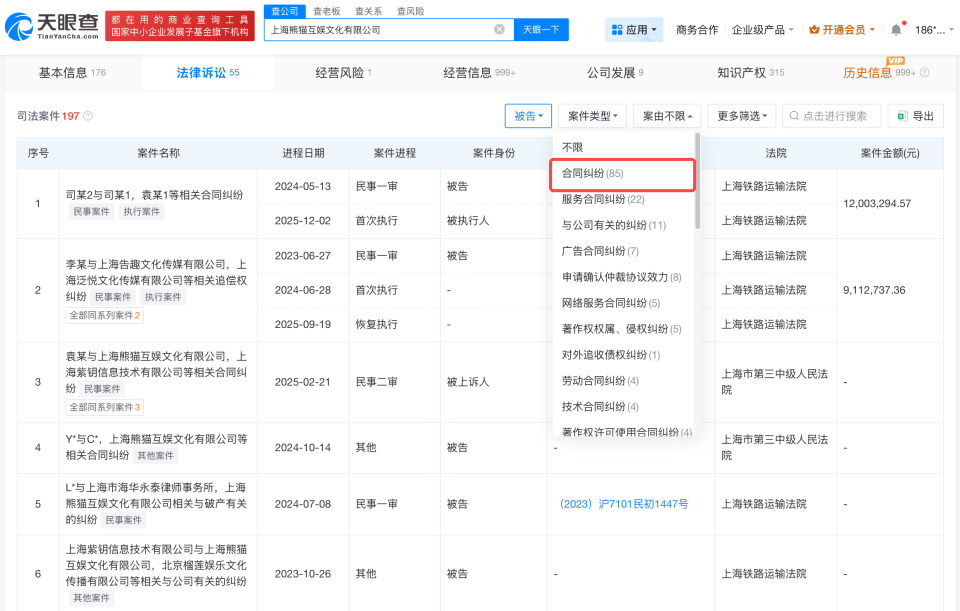Click the Excel icon on 导出
This screenshot has width=960, height=611.
[901, 116]
